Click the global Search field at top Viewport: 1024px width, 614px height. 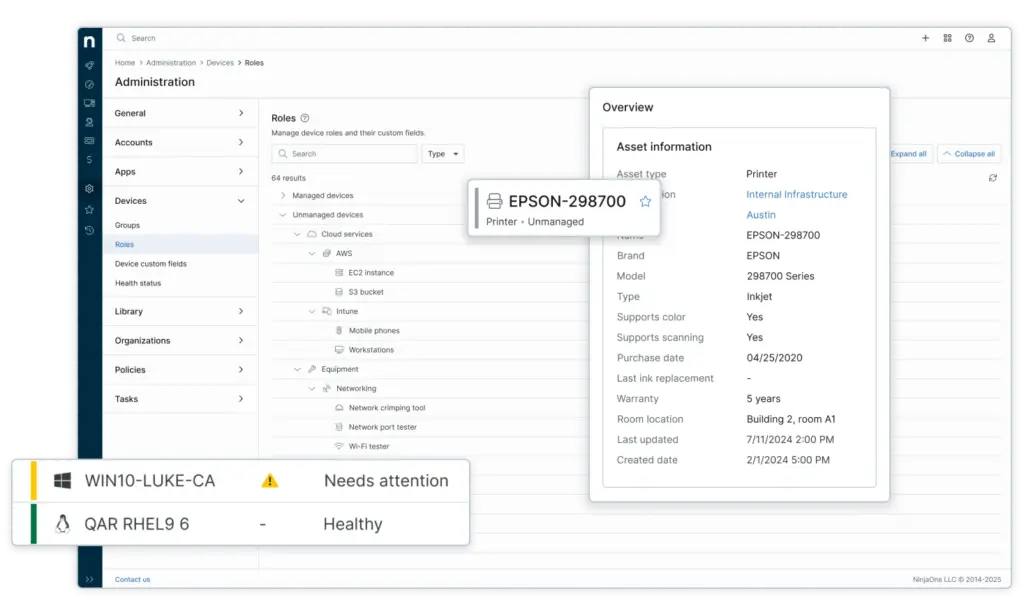click(x=144, y=38)
